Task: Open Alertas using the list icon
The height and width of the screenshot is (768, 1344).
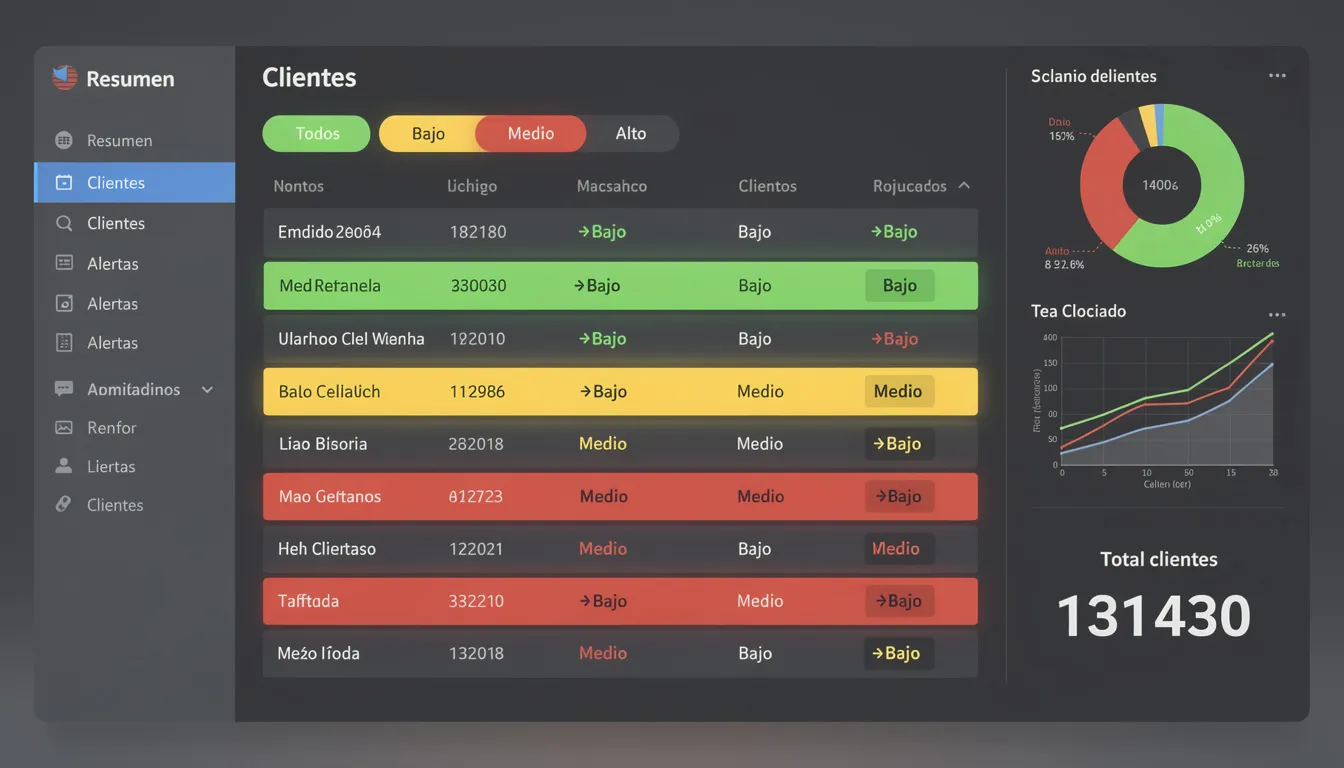Action: pos(63,263)
